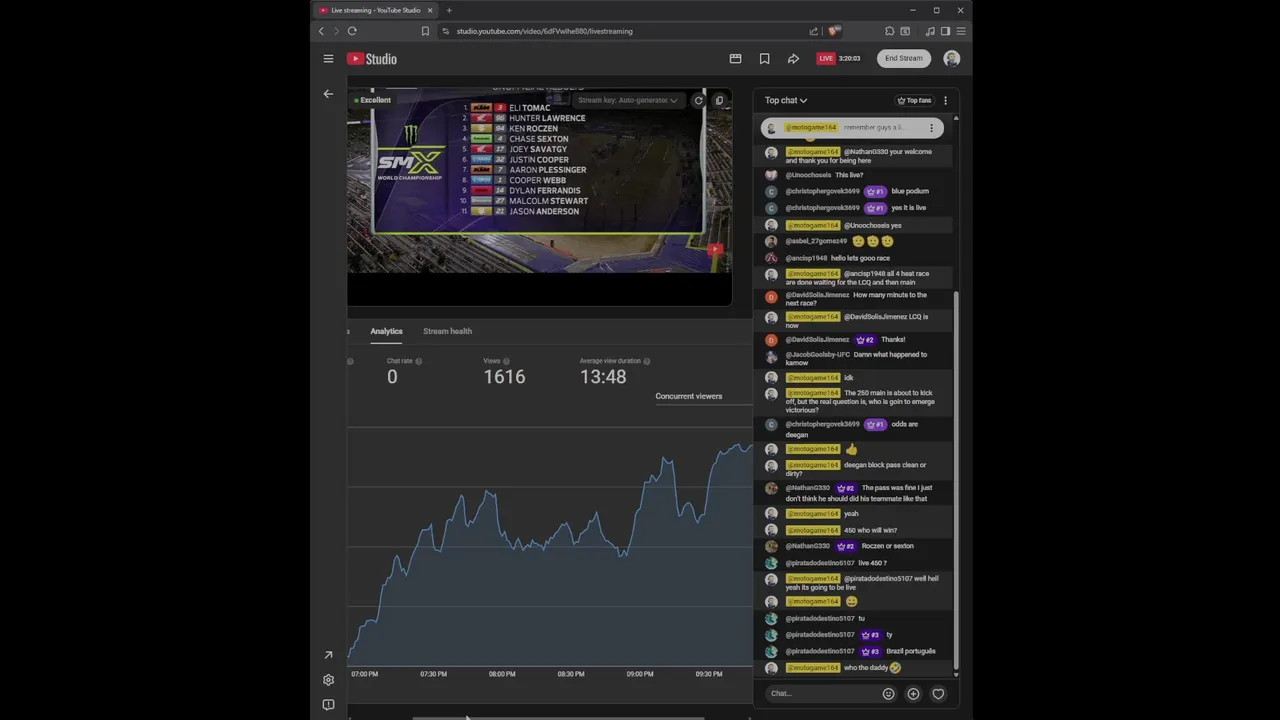Click the help icon next to Views

pyautogui.click(x=506, y=361)
